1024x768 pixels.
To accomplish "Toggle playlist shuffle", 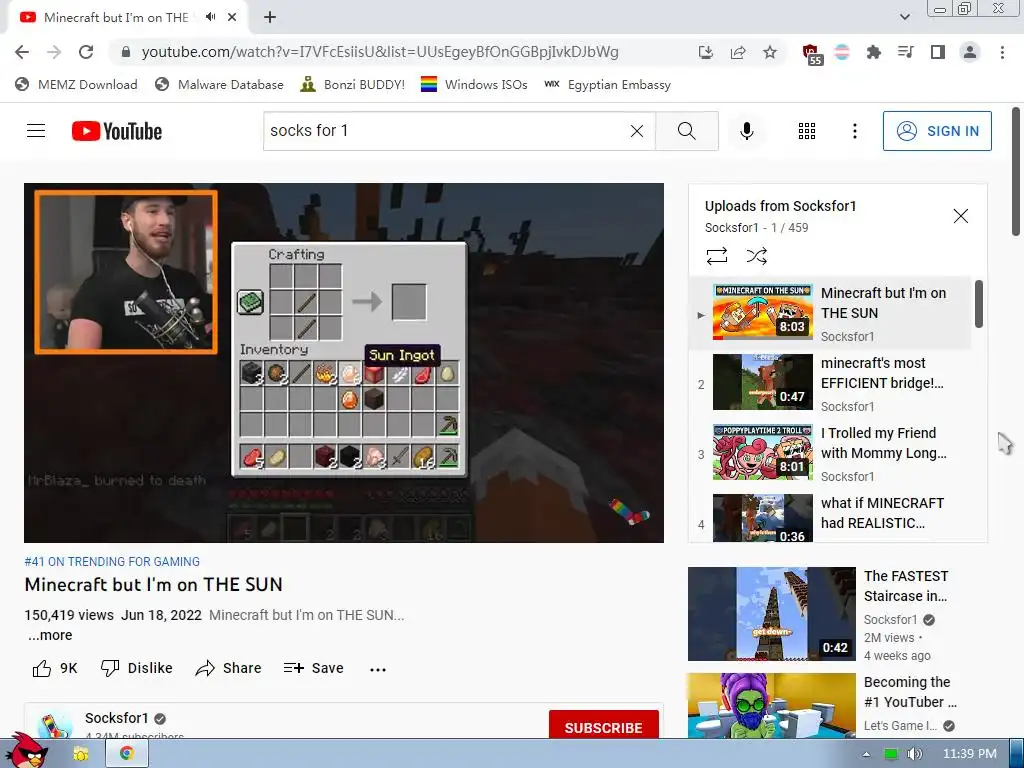I will [756, 256].
